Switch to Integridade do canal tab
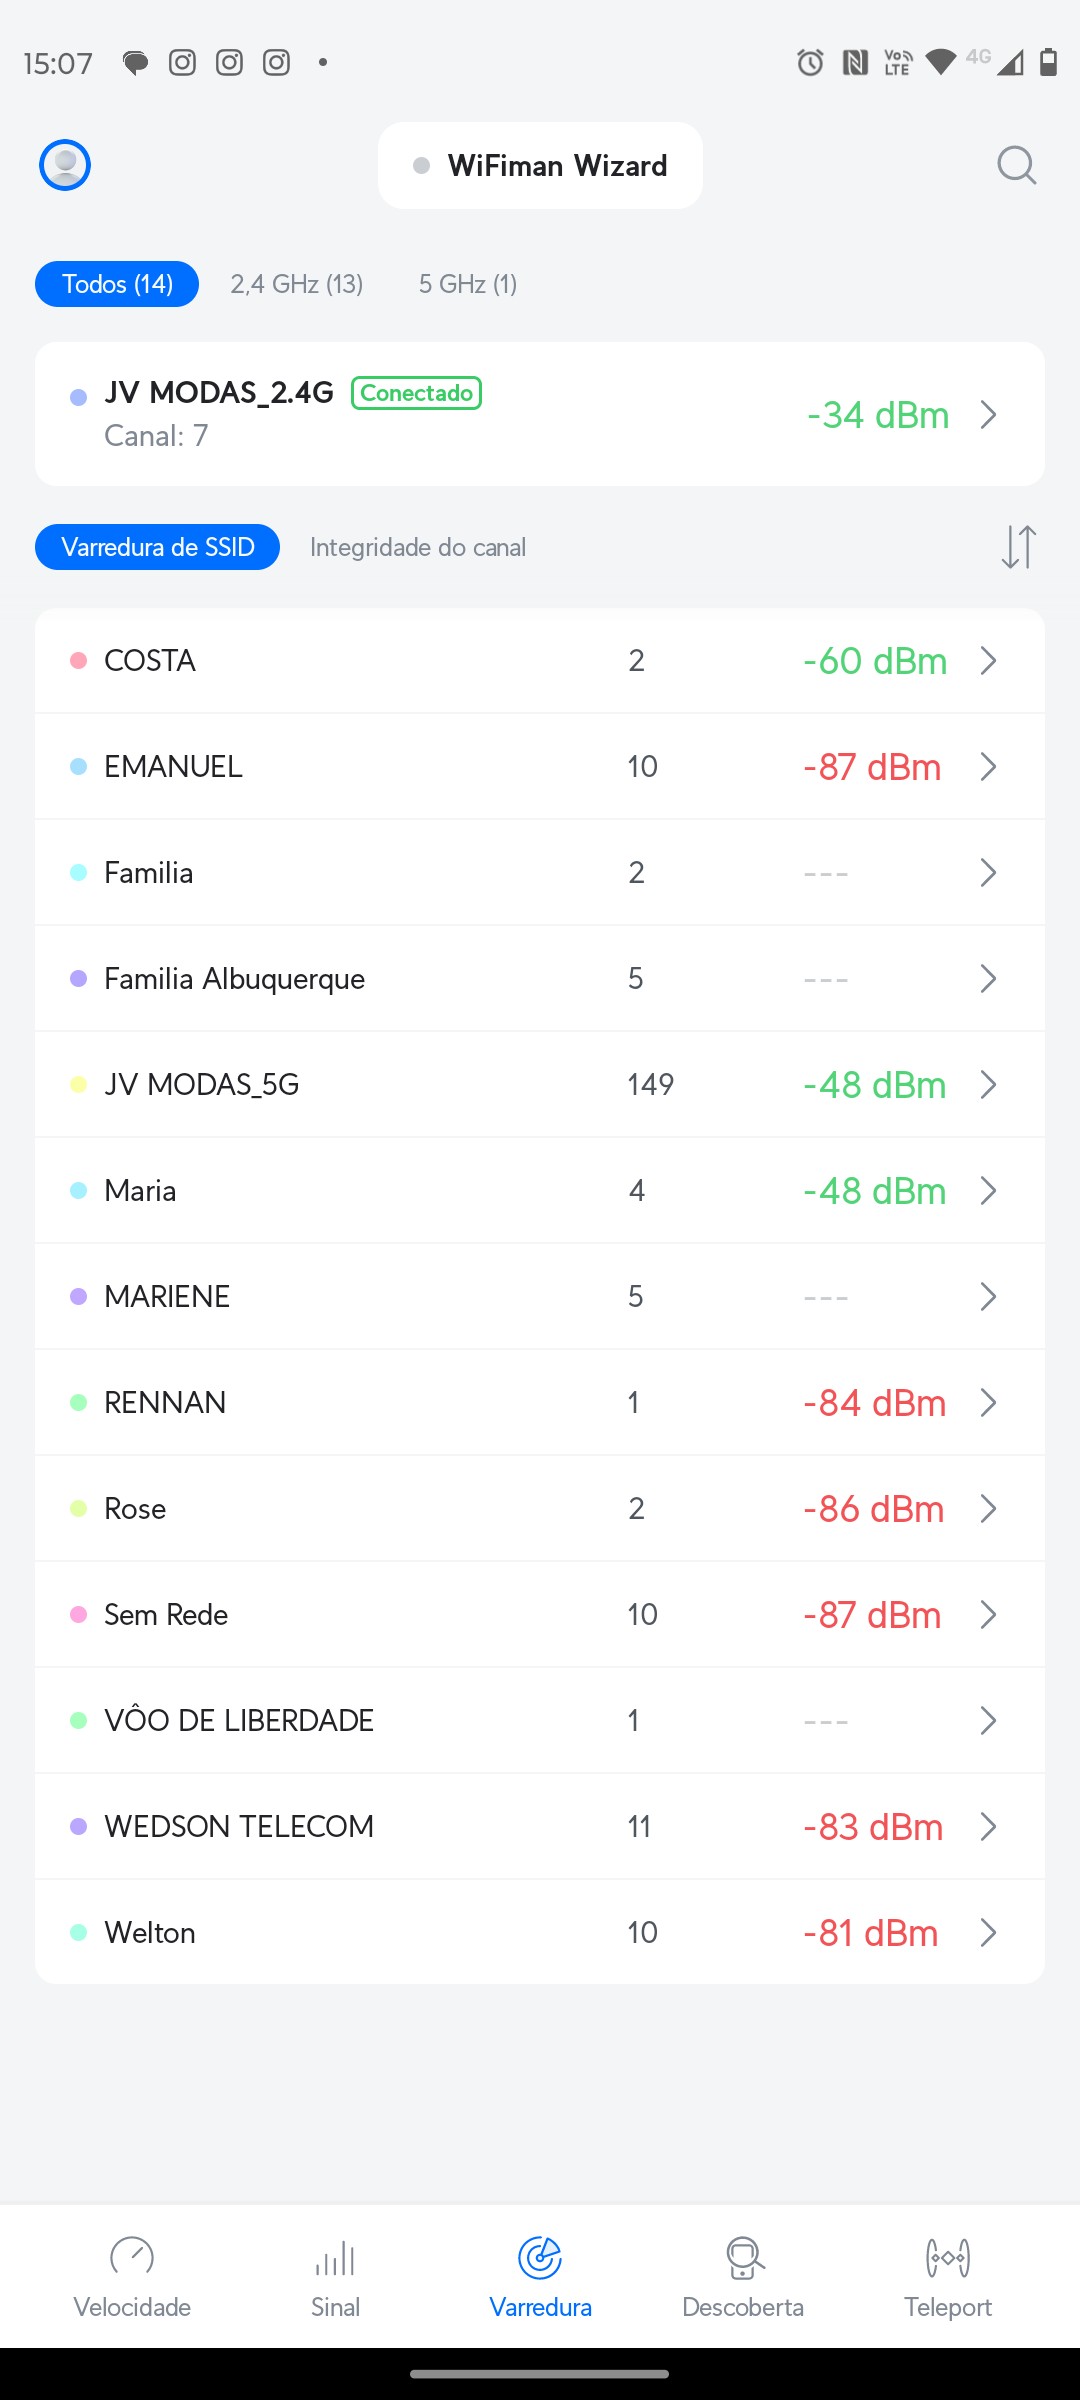 (418, 547)
